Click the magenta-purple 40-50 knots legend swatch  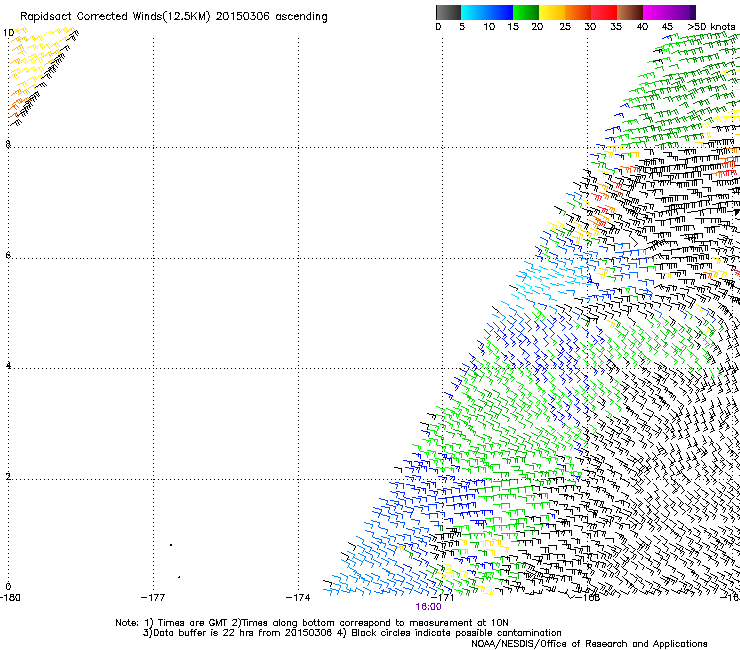click(x=669, y=12)
